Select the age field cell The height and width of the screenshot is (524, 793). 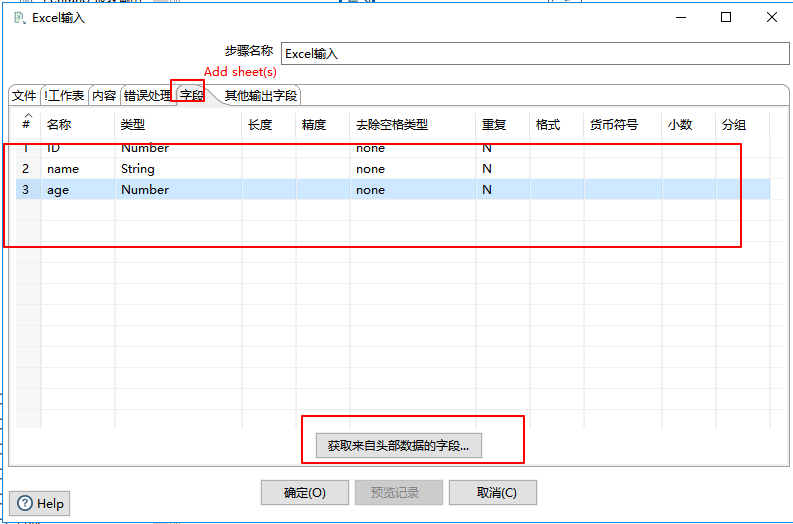point(78,190)
